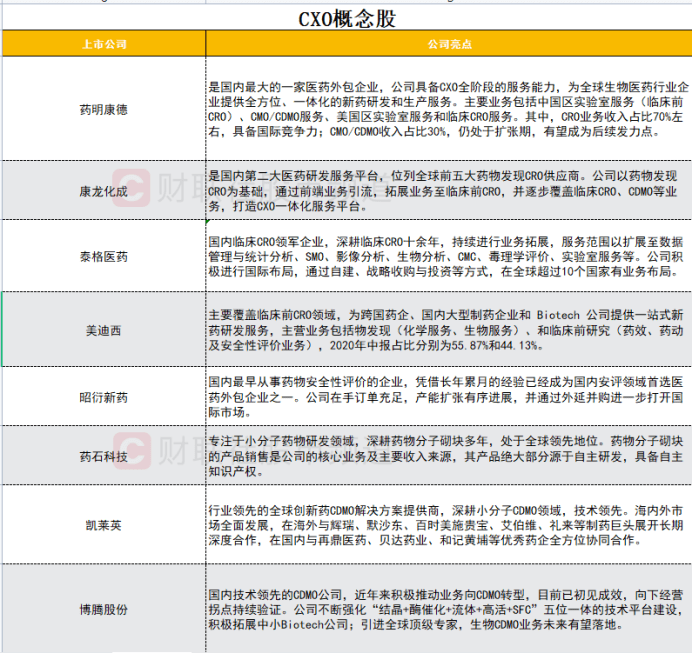Click the 昭衍新药 highlights description cell
692x654 pixels.
click(x=448, y=397)
